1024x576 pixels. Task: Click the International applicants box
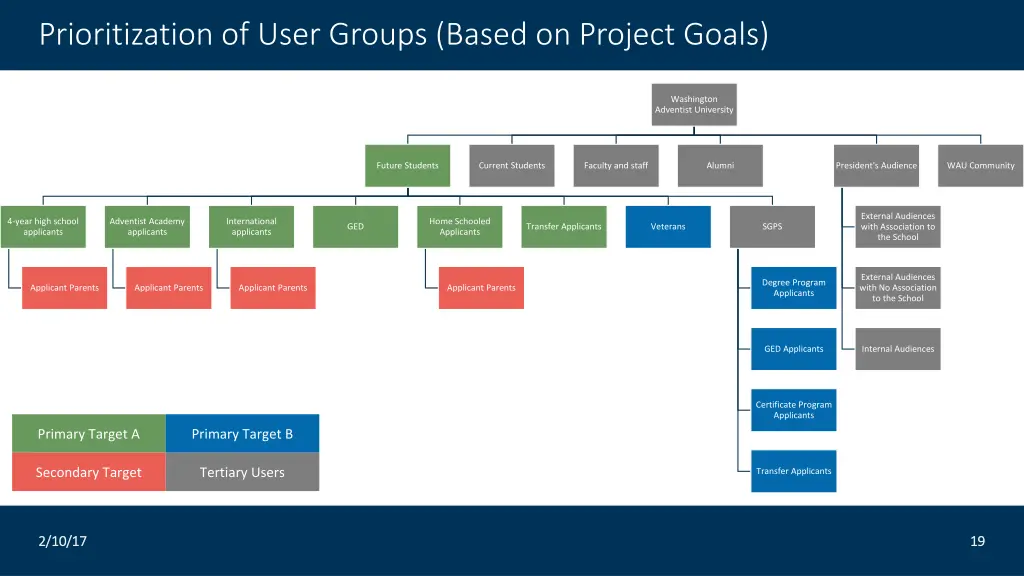pos(251,227)
